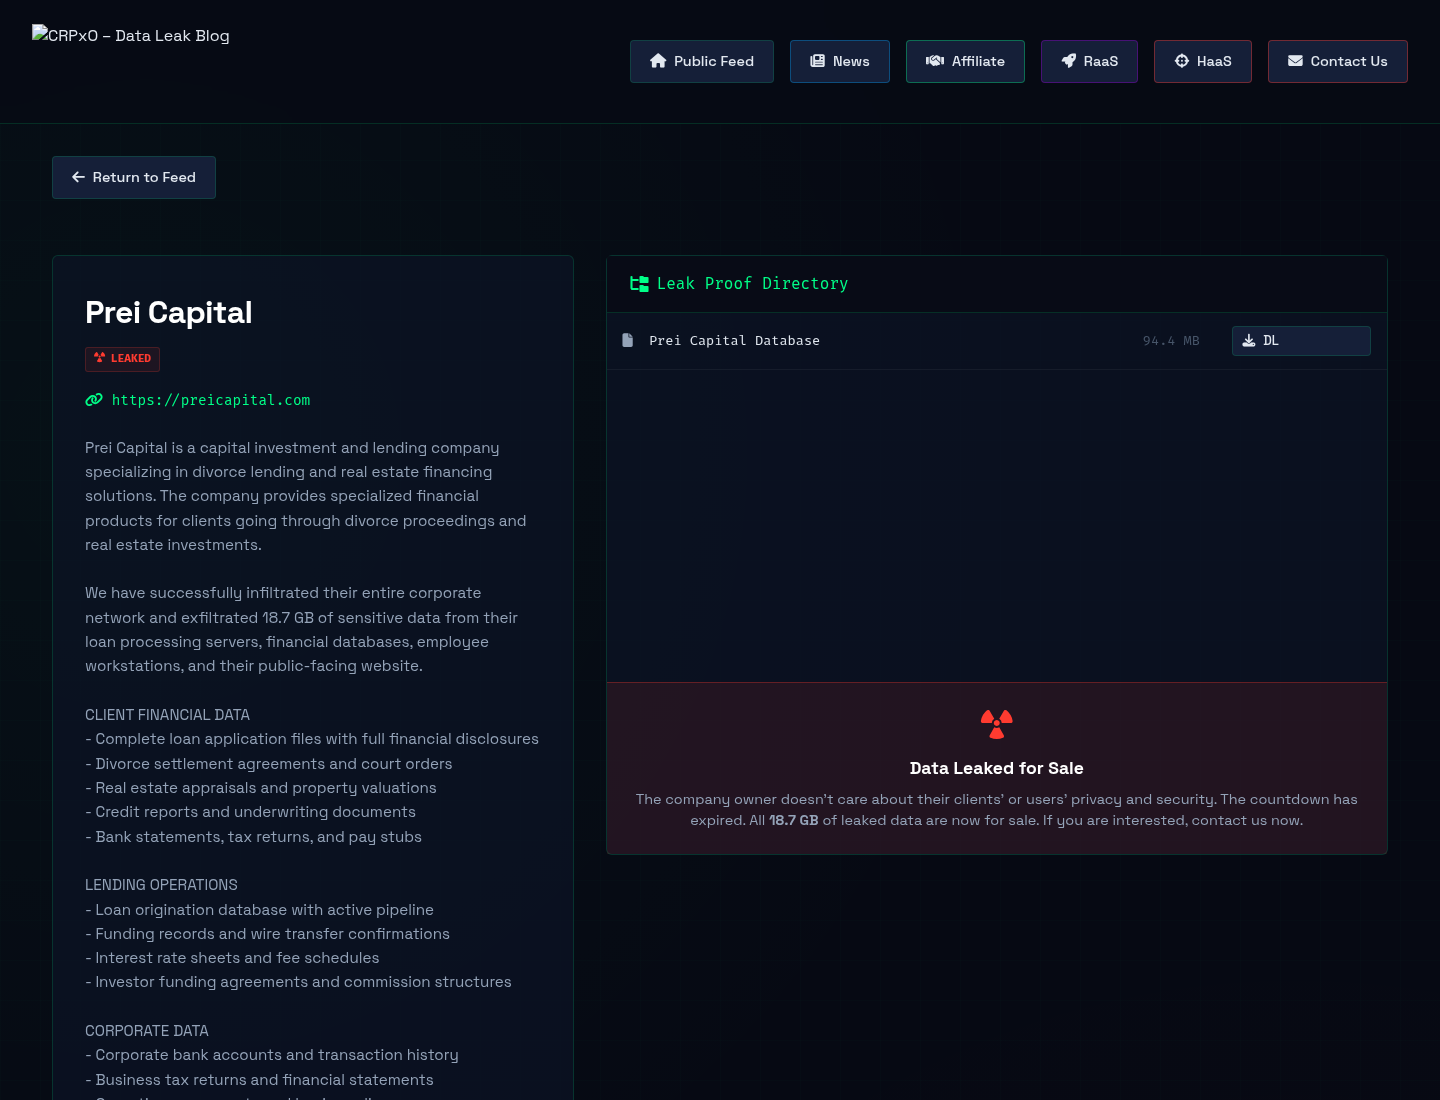
Task: Click 'Corporate bank accounts and transaction history' line
Action: (x=272, y=1055)
